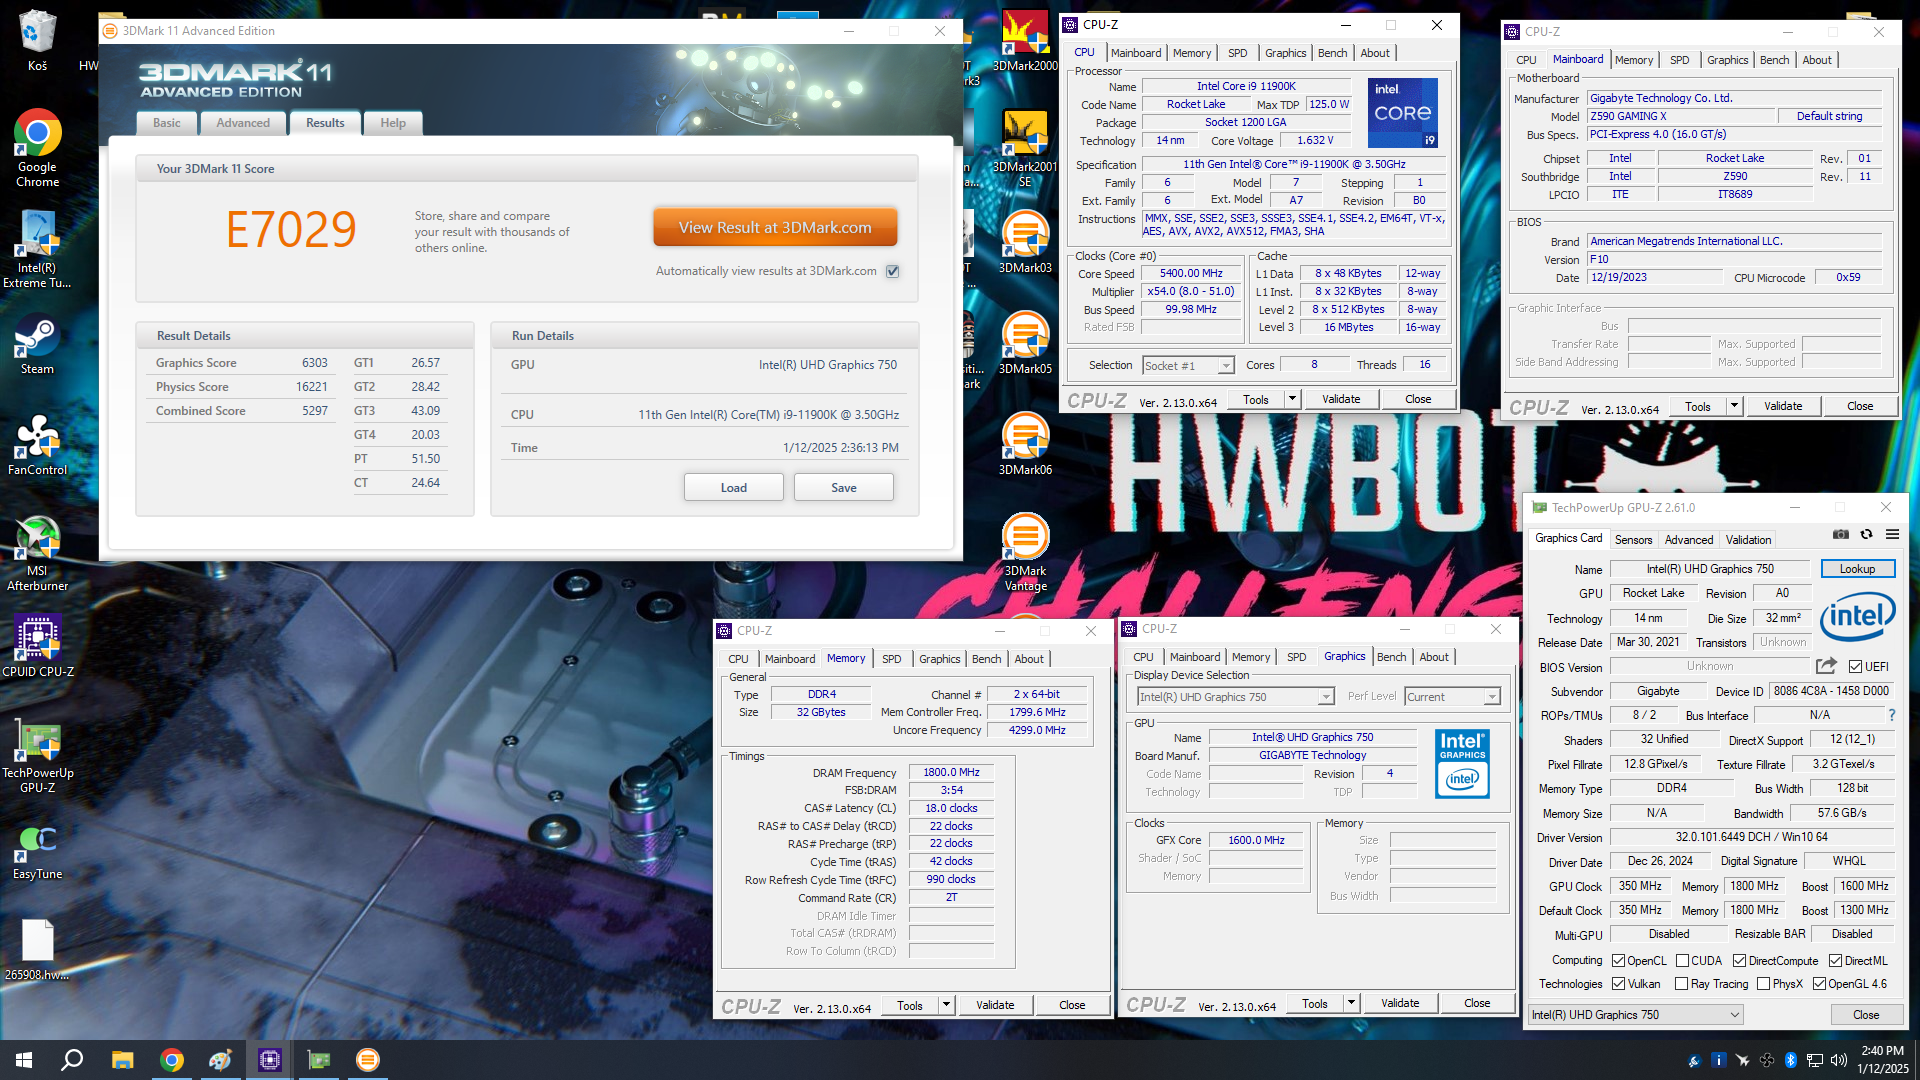Viewport: 1920px width, 1080px height.
Task: Open 3DMark06 desktop shortcut
Action: pos(1025,445)
